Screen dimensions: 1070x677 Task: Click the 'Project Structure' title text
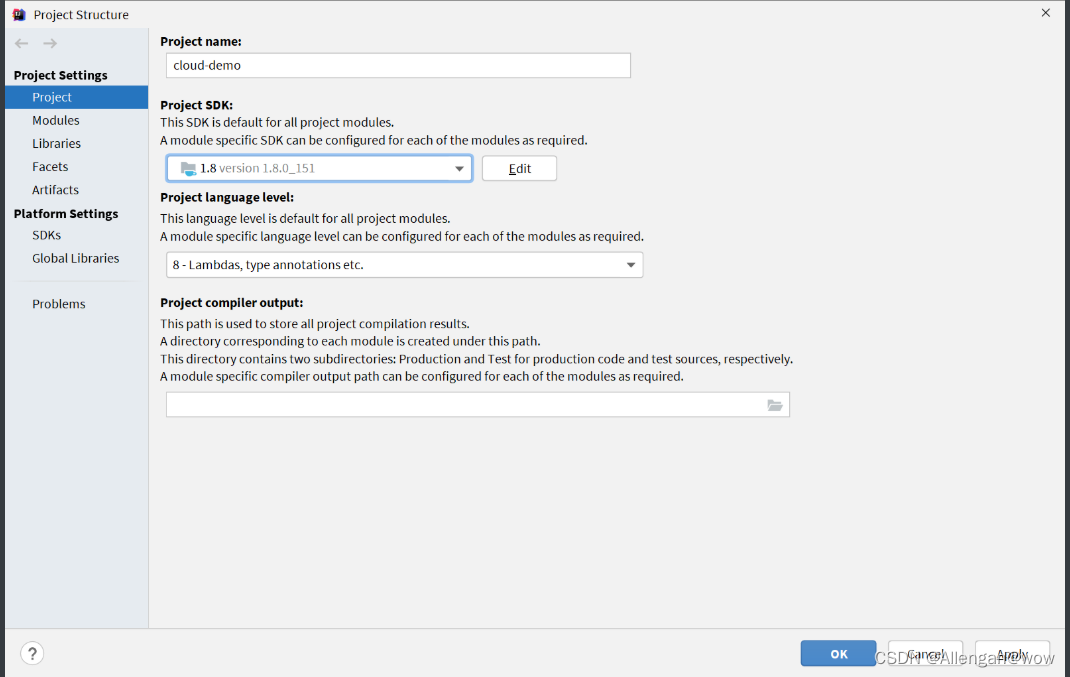point(81,14)
